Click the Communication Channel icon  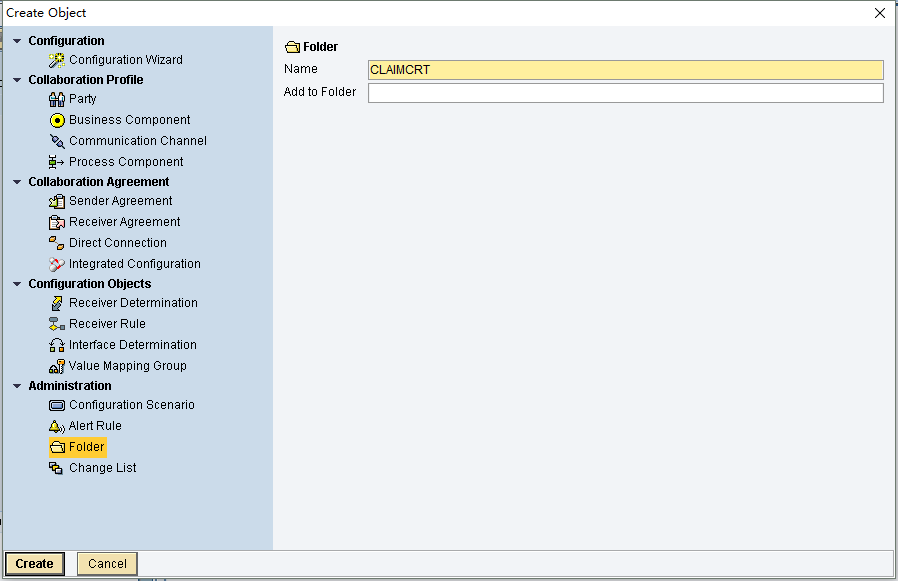tap(57, 141)
